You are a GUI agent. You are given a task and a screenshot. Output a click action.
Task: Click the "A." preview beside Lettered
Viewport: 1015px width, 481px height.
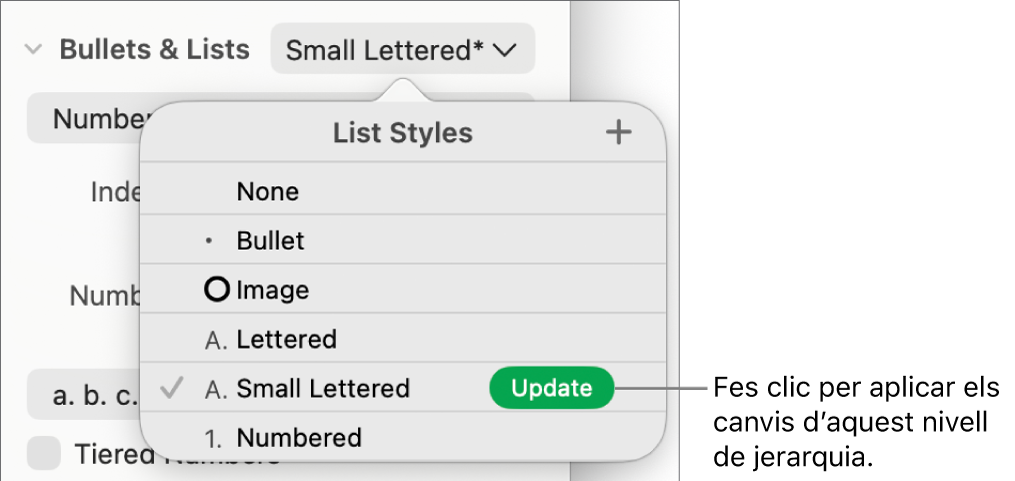coord(216,340)
